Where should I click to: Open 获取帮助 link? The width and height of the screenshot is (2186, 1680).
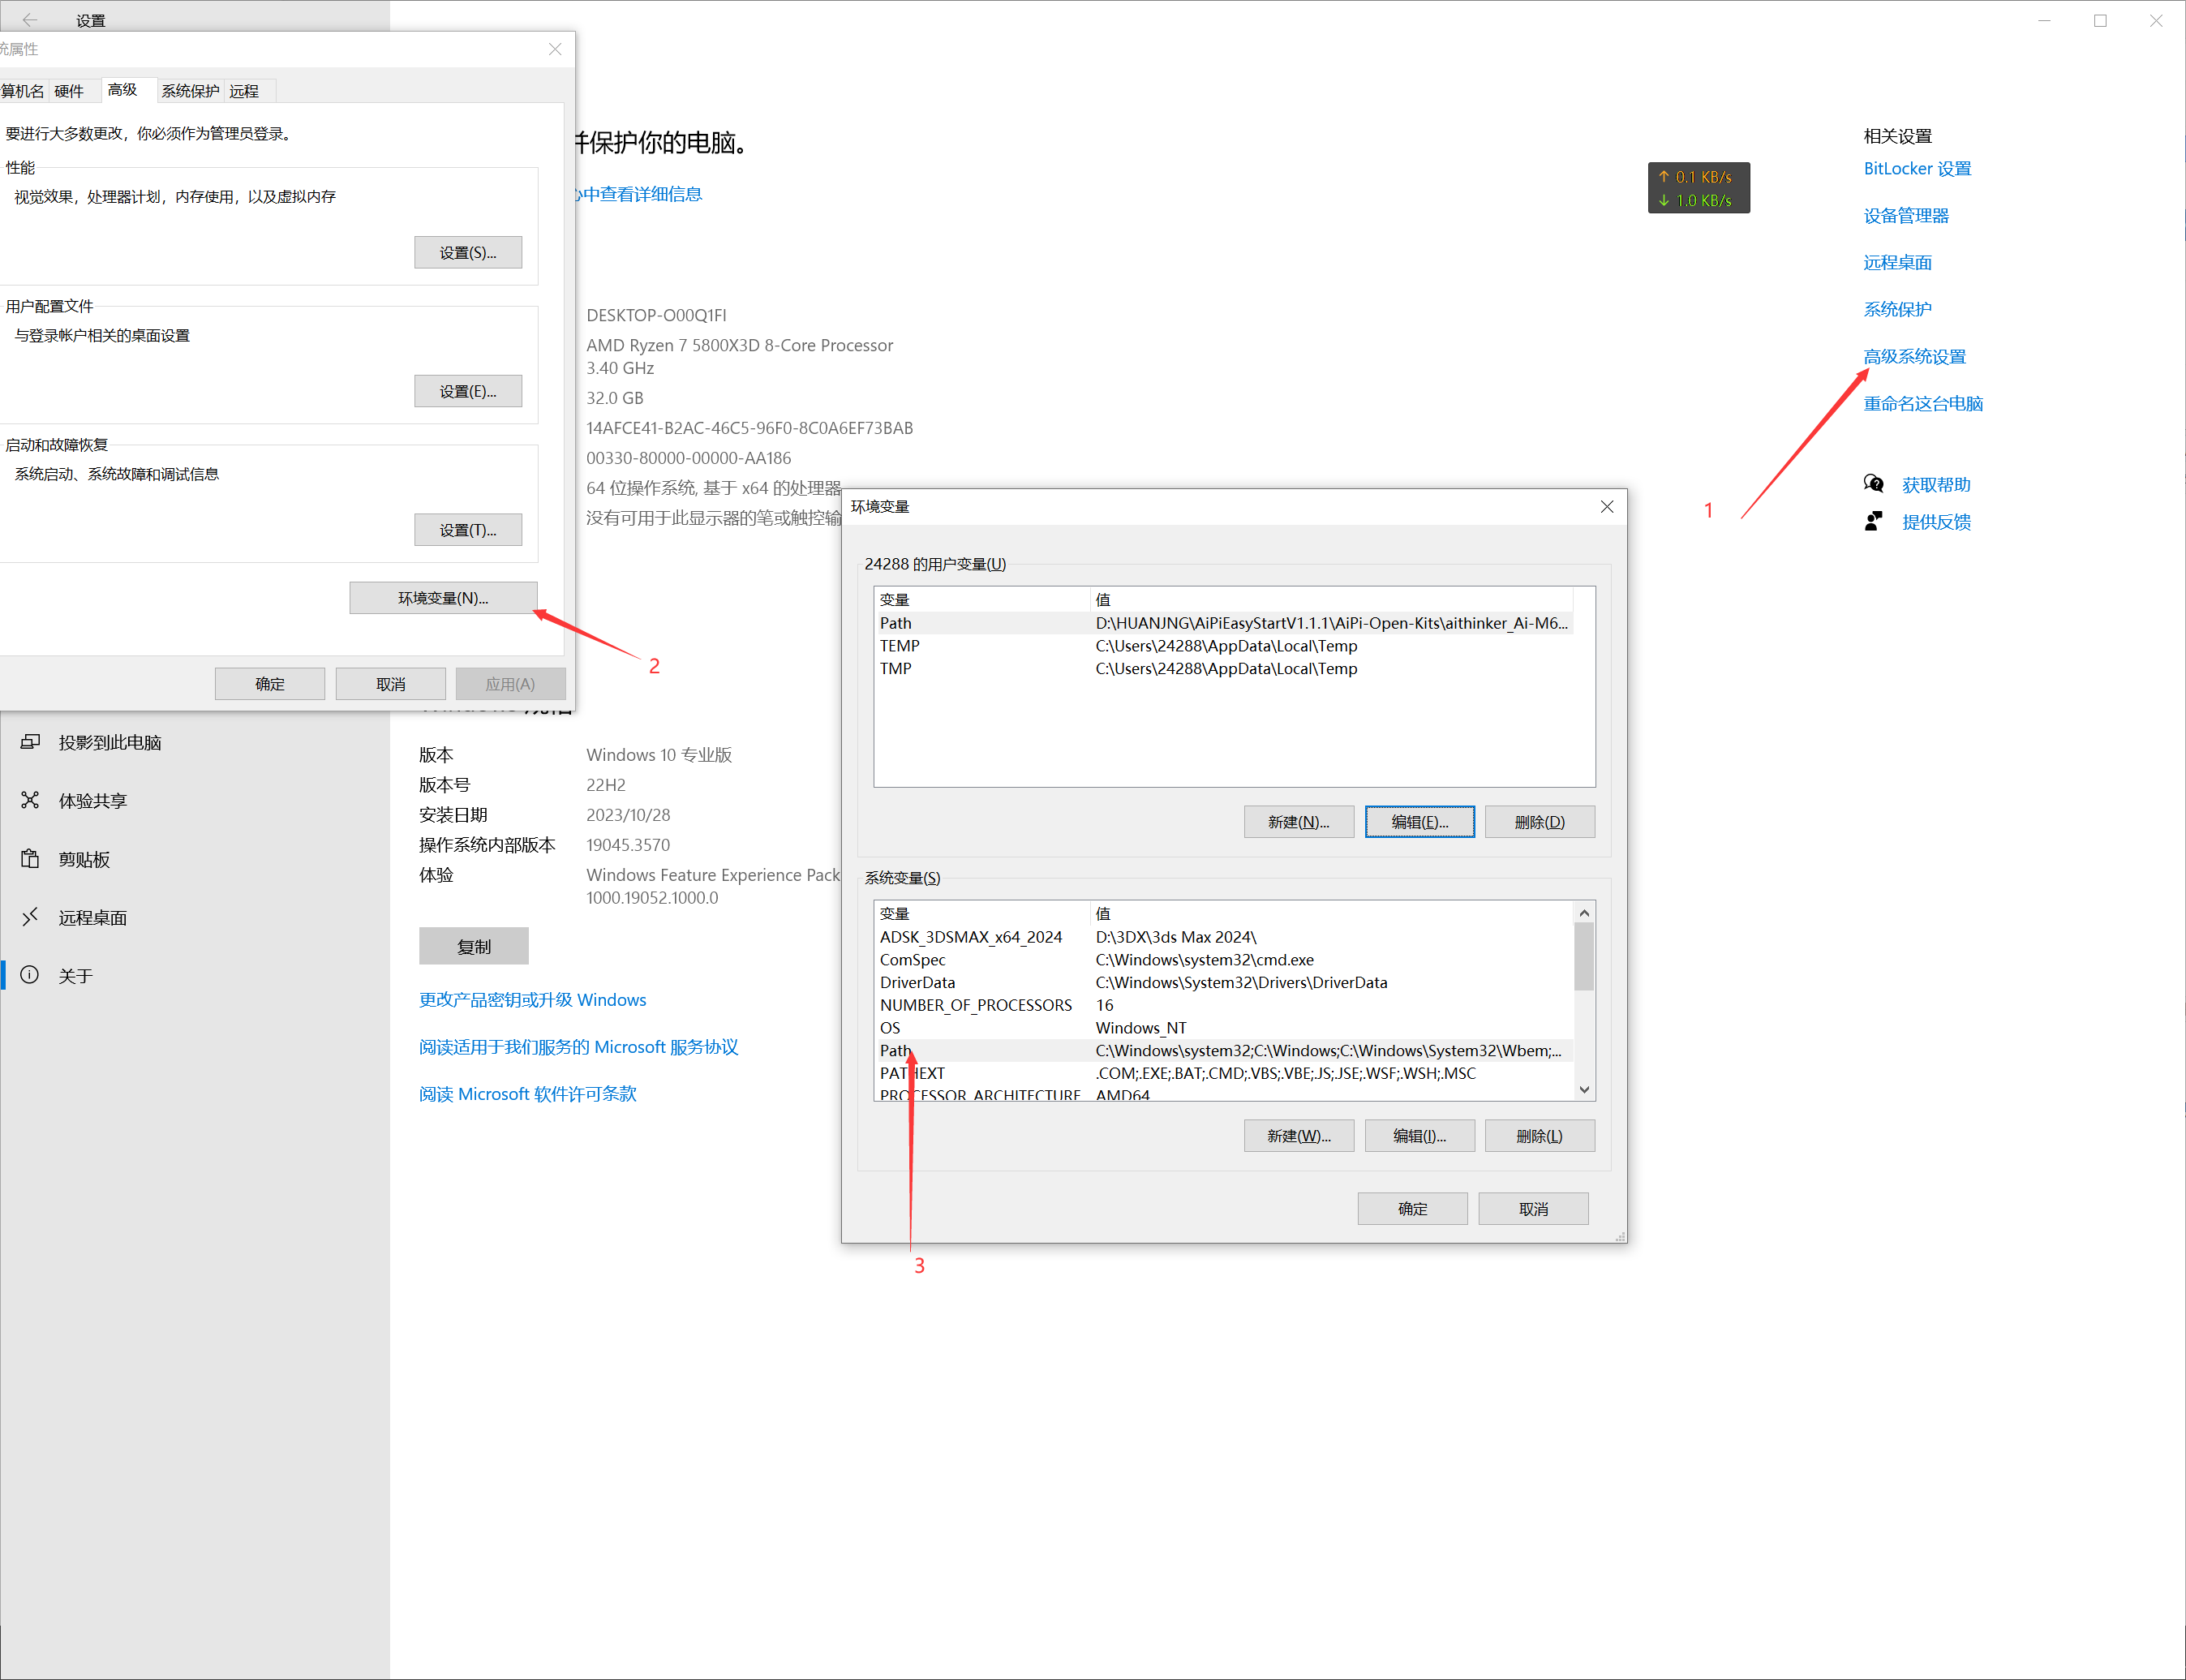tap(1936, 485)
